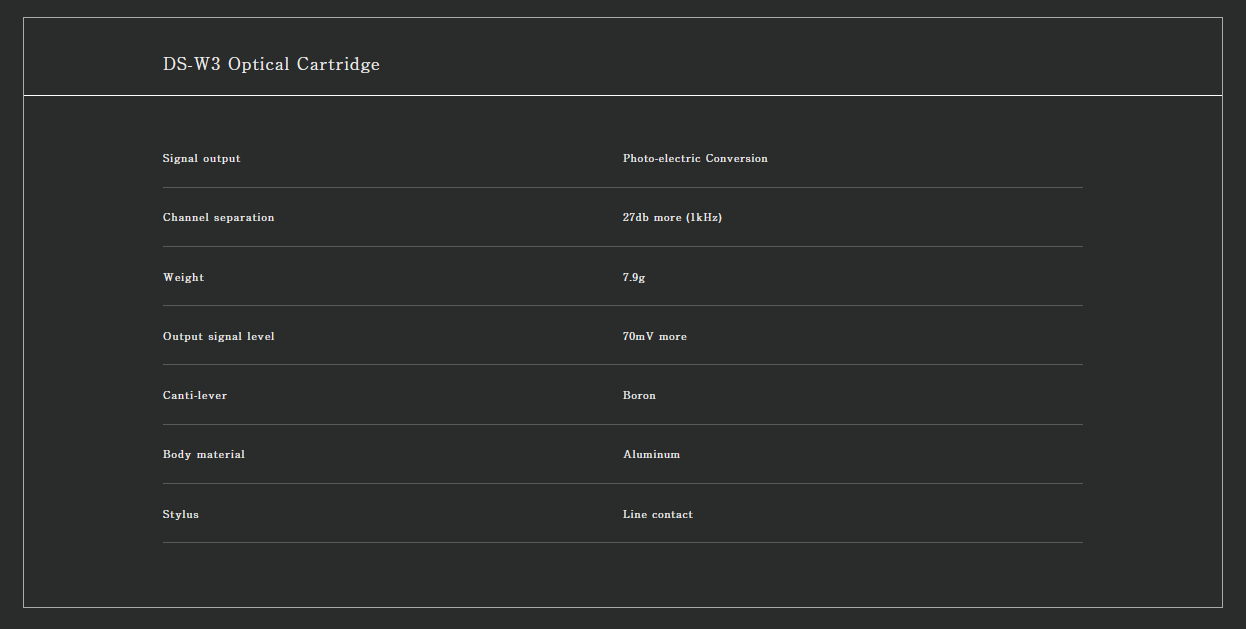
Task: Select the Signal output label
Action: pos(202,159)
